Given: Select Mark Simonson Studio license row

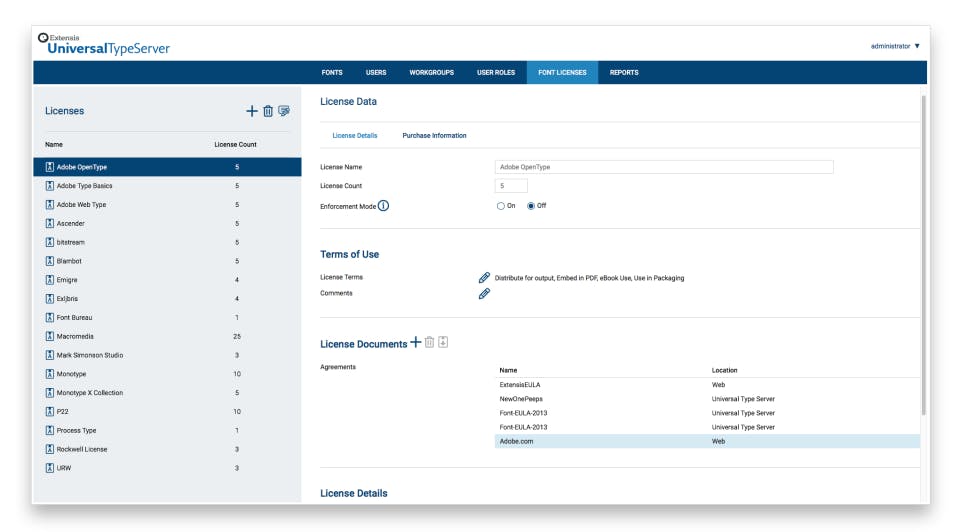Looking at the screenshot, I should point(167,355).
